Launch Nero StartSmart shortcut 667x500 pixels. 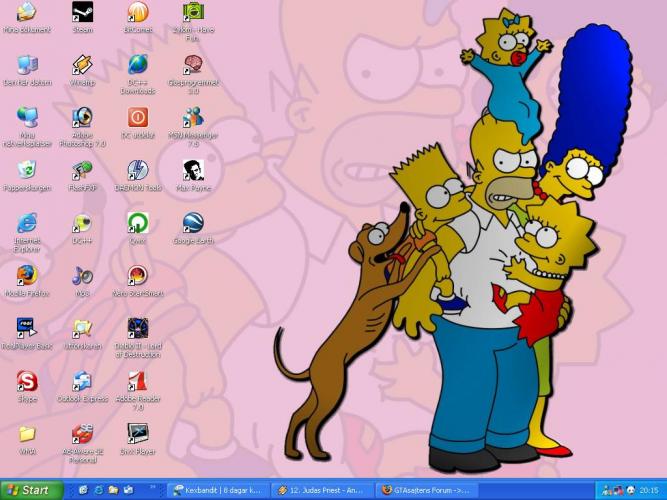click(x=137, y=275)
